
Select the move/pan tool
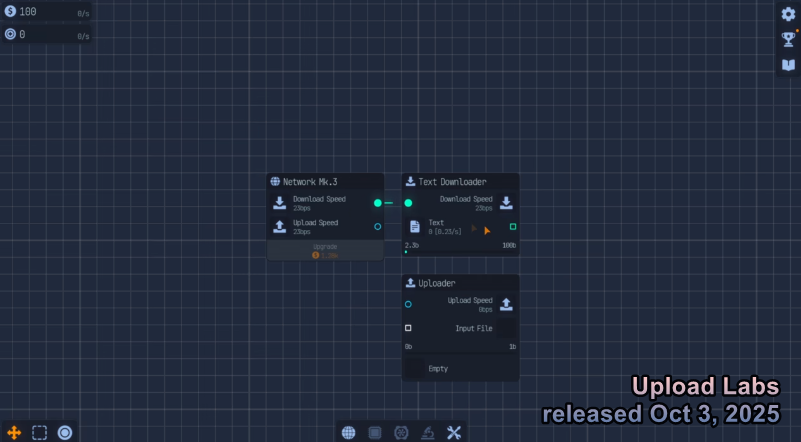pos(14,432)
